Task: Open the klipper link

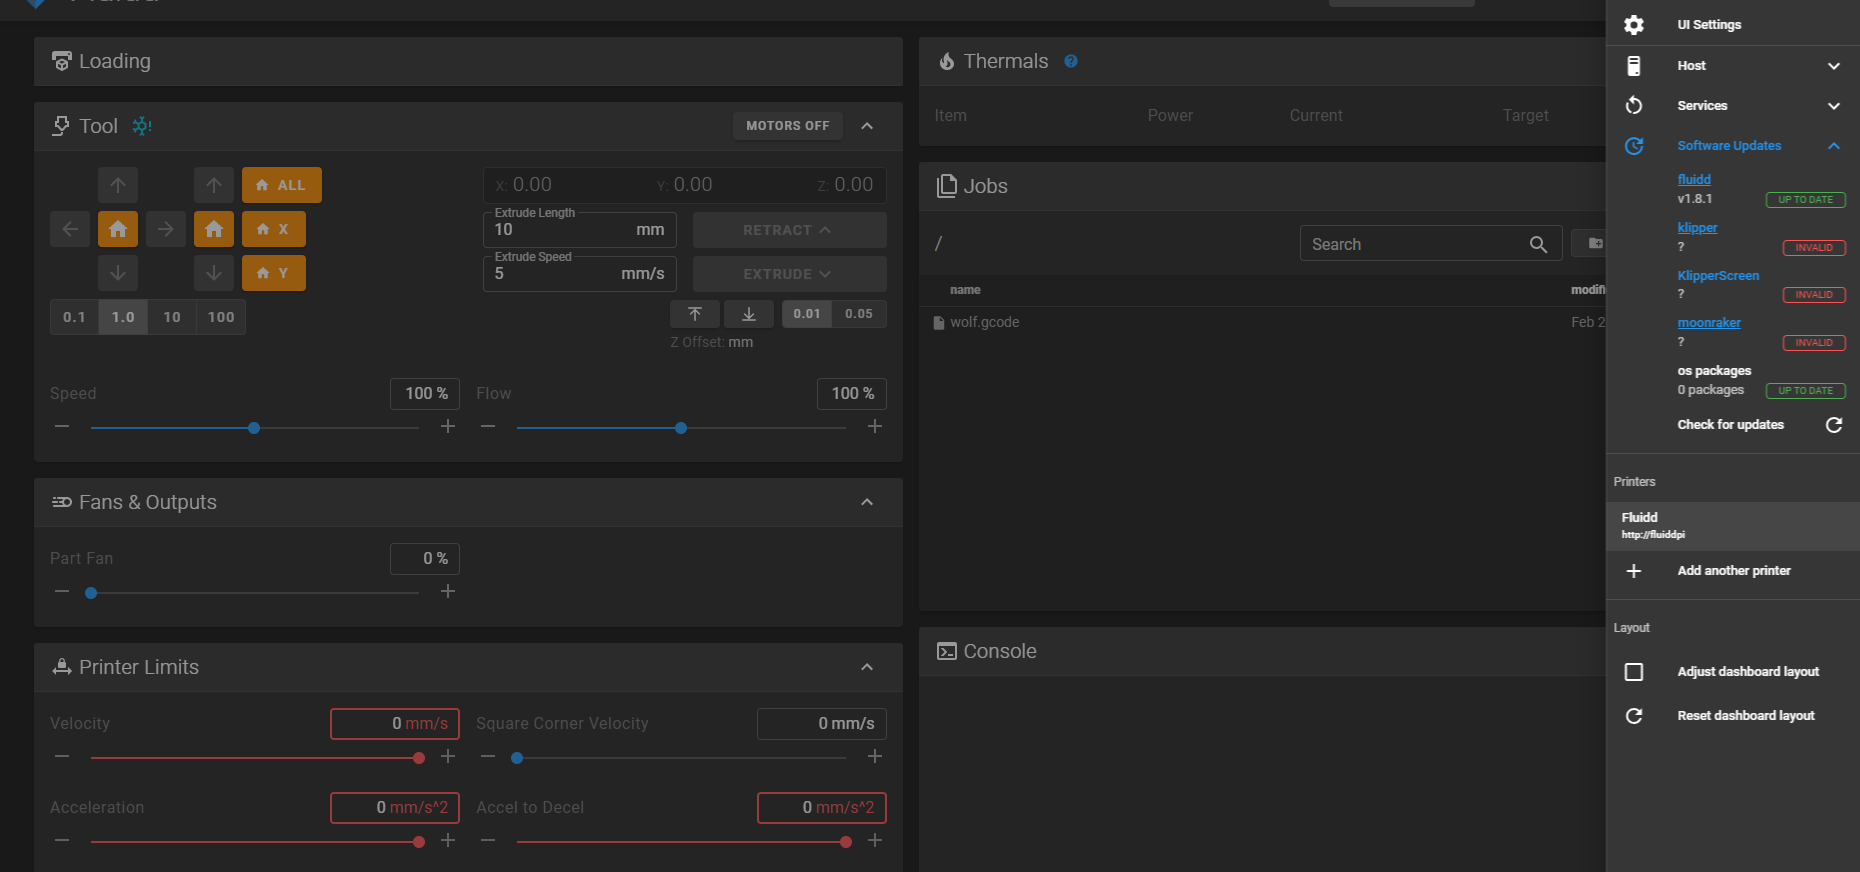Action: pos(1697,228)
